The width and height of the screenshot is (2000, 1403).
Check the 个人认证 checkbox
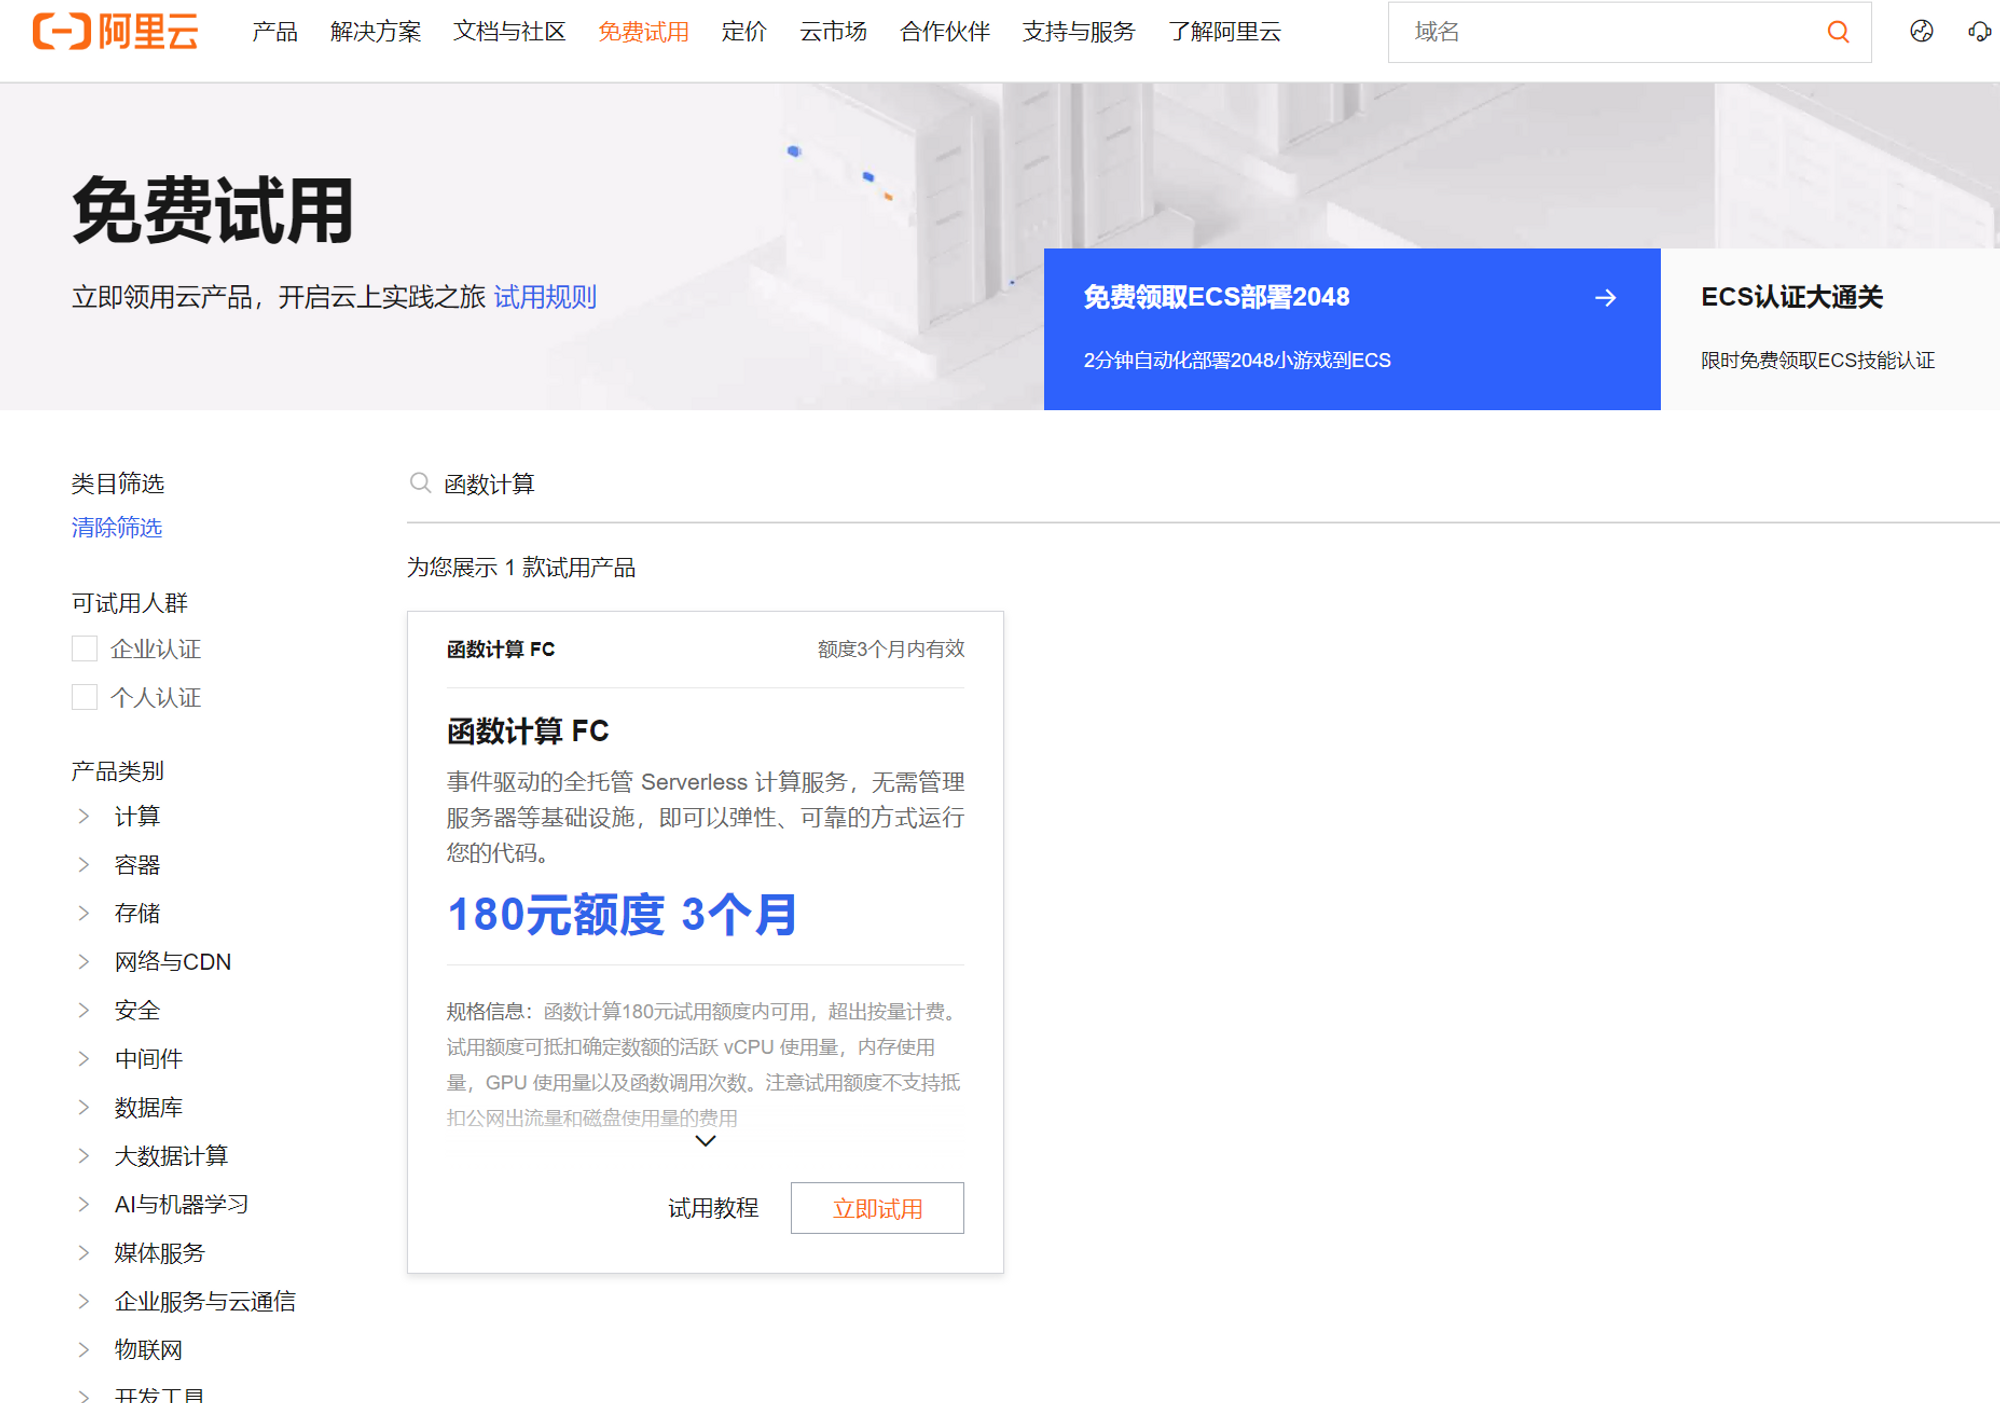[x=84, y=697]
